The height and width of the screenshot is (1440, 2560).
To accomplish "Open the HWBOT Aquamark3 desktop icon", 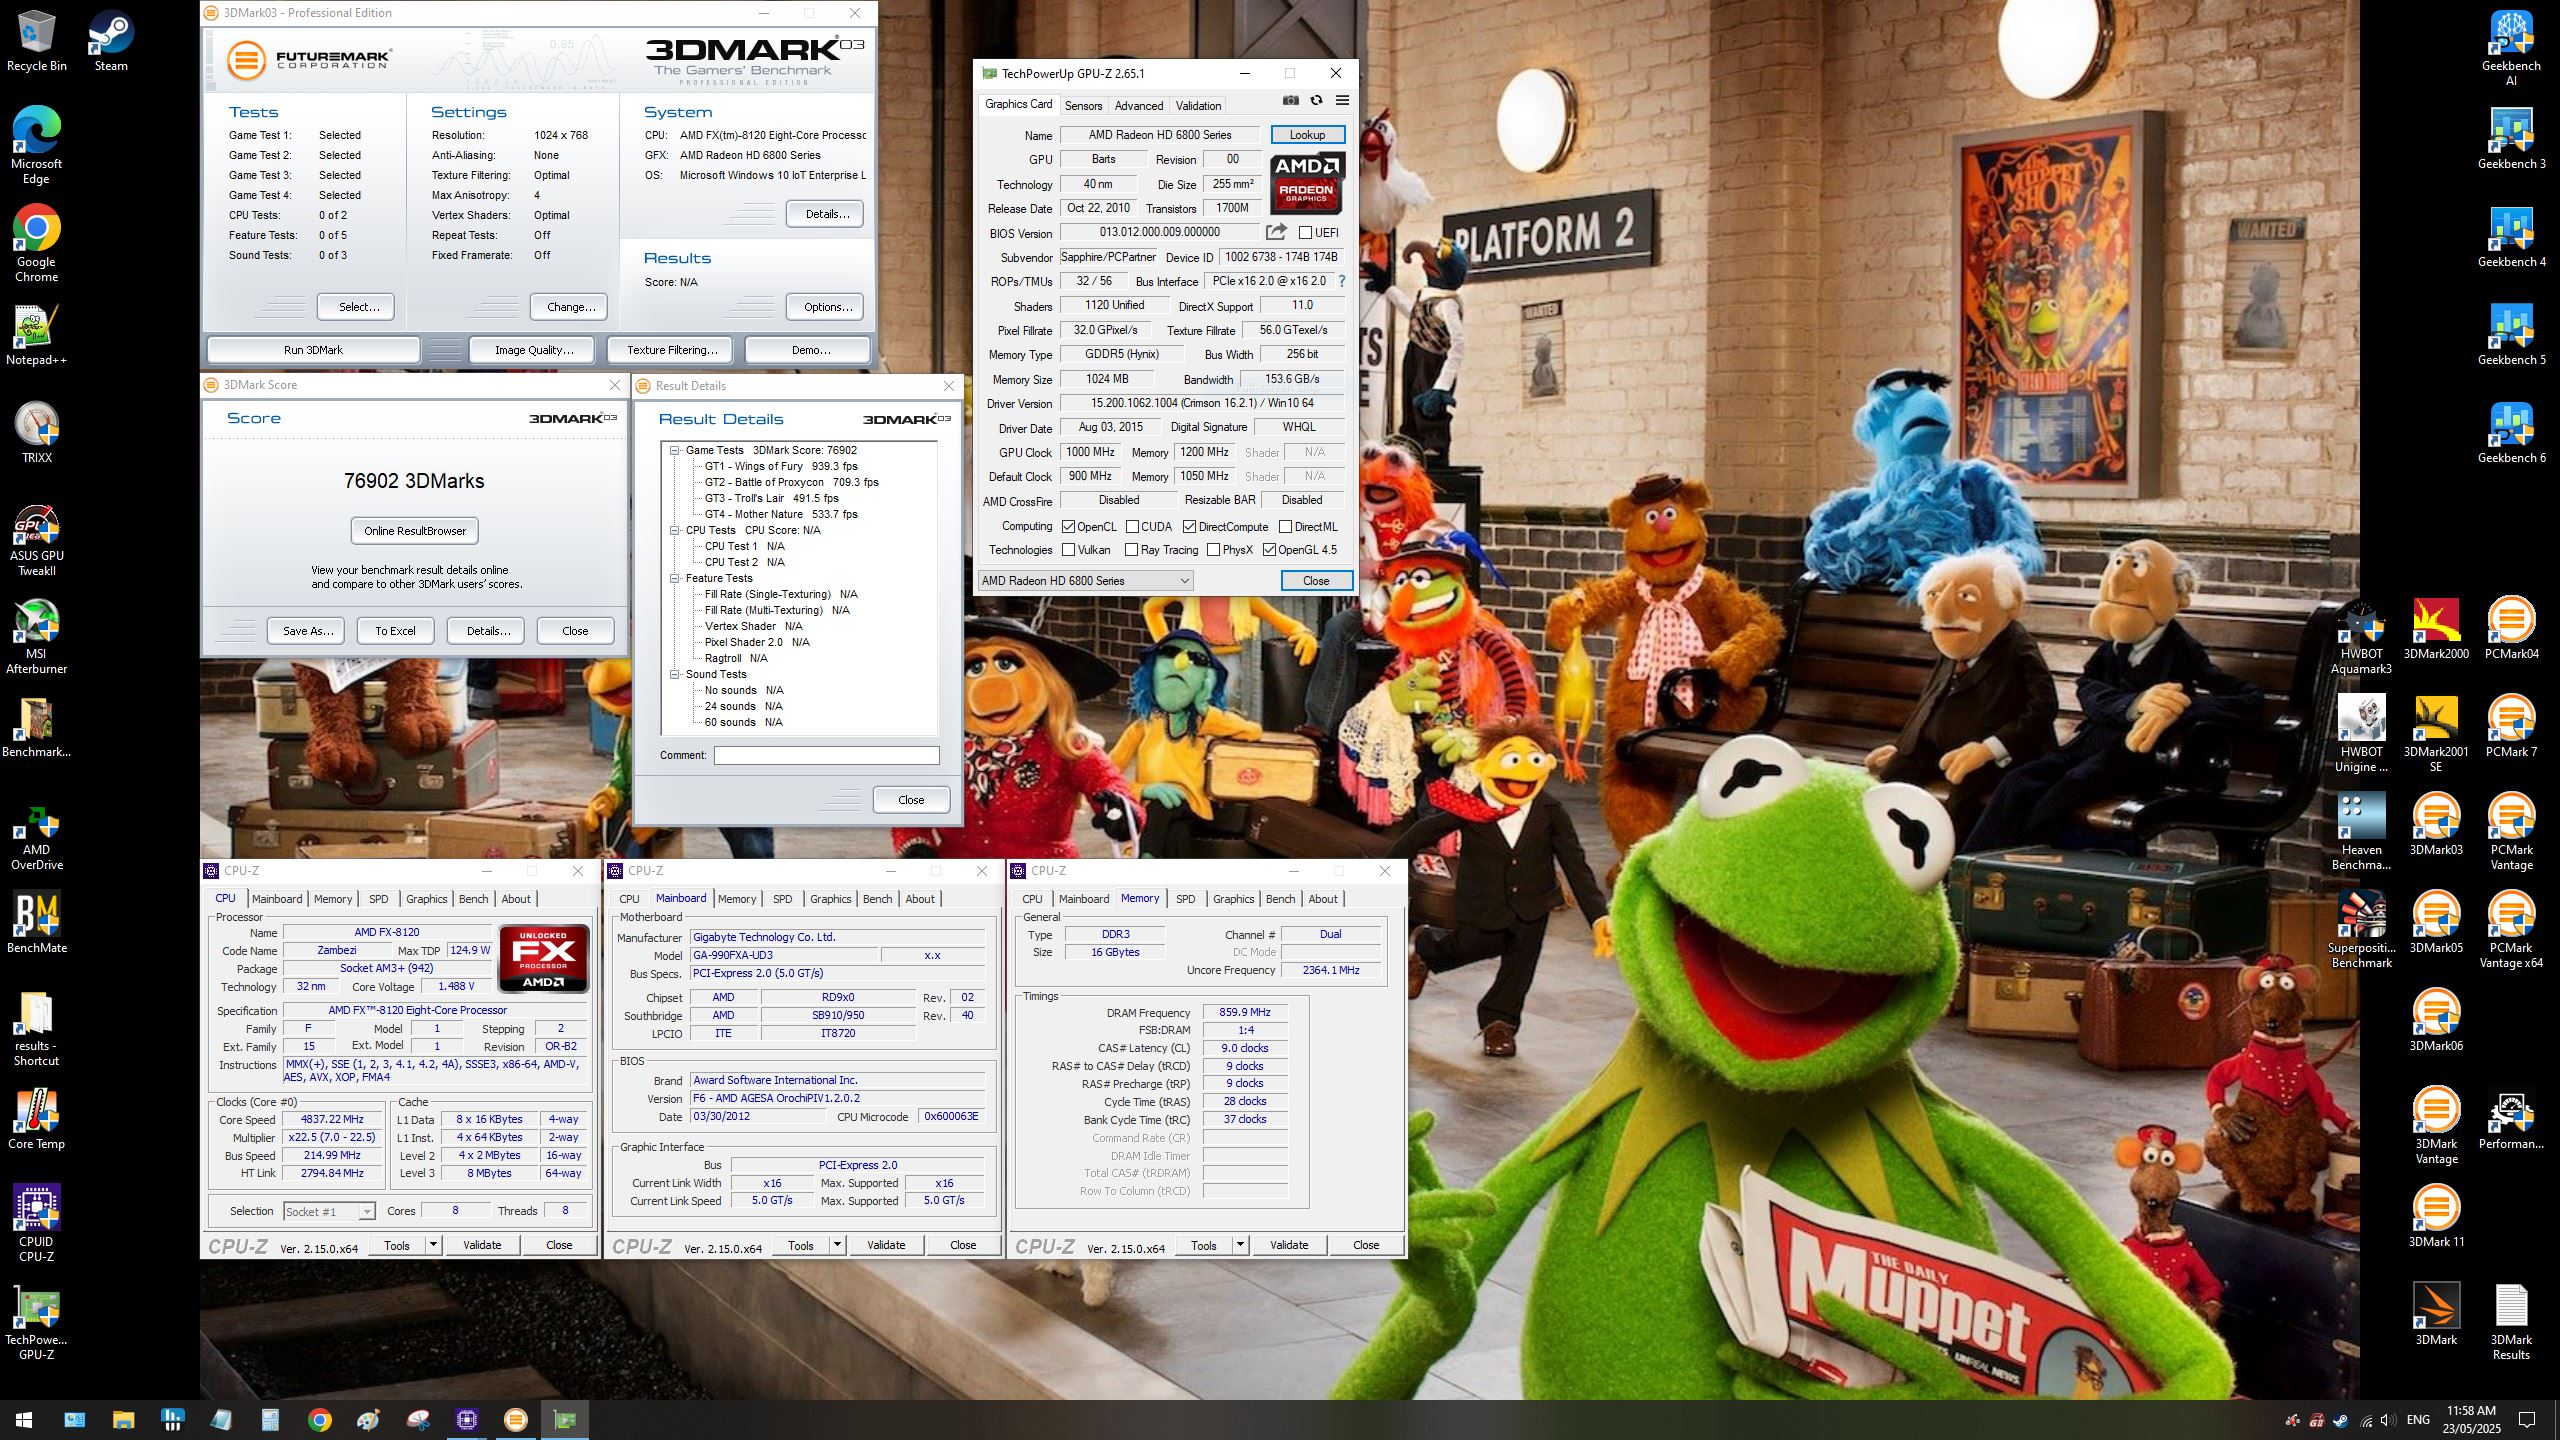I will 2361,636.
